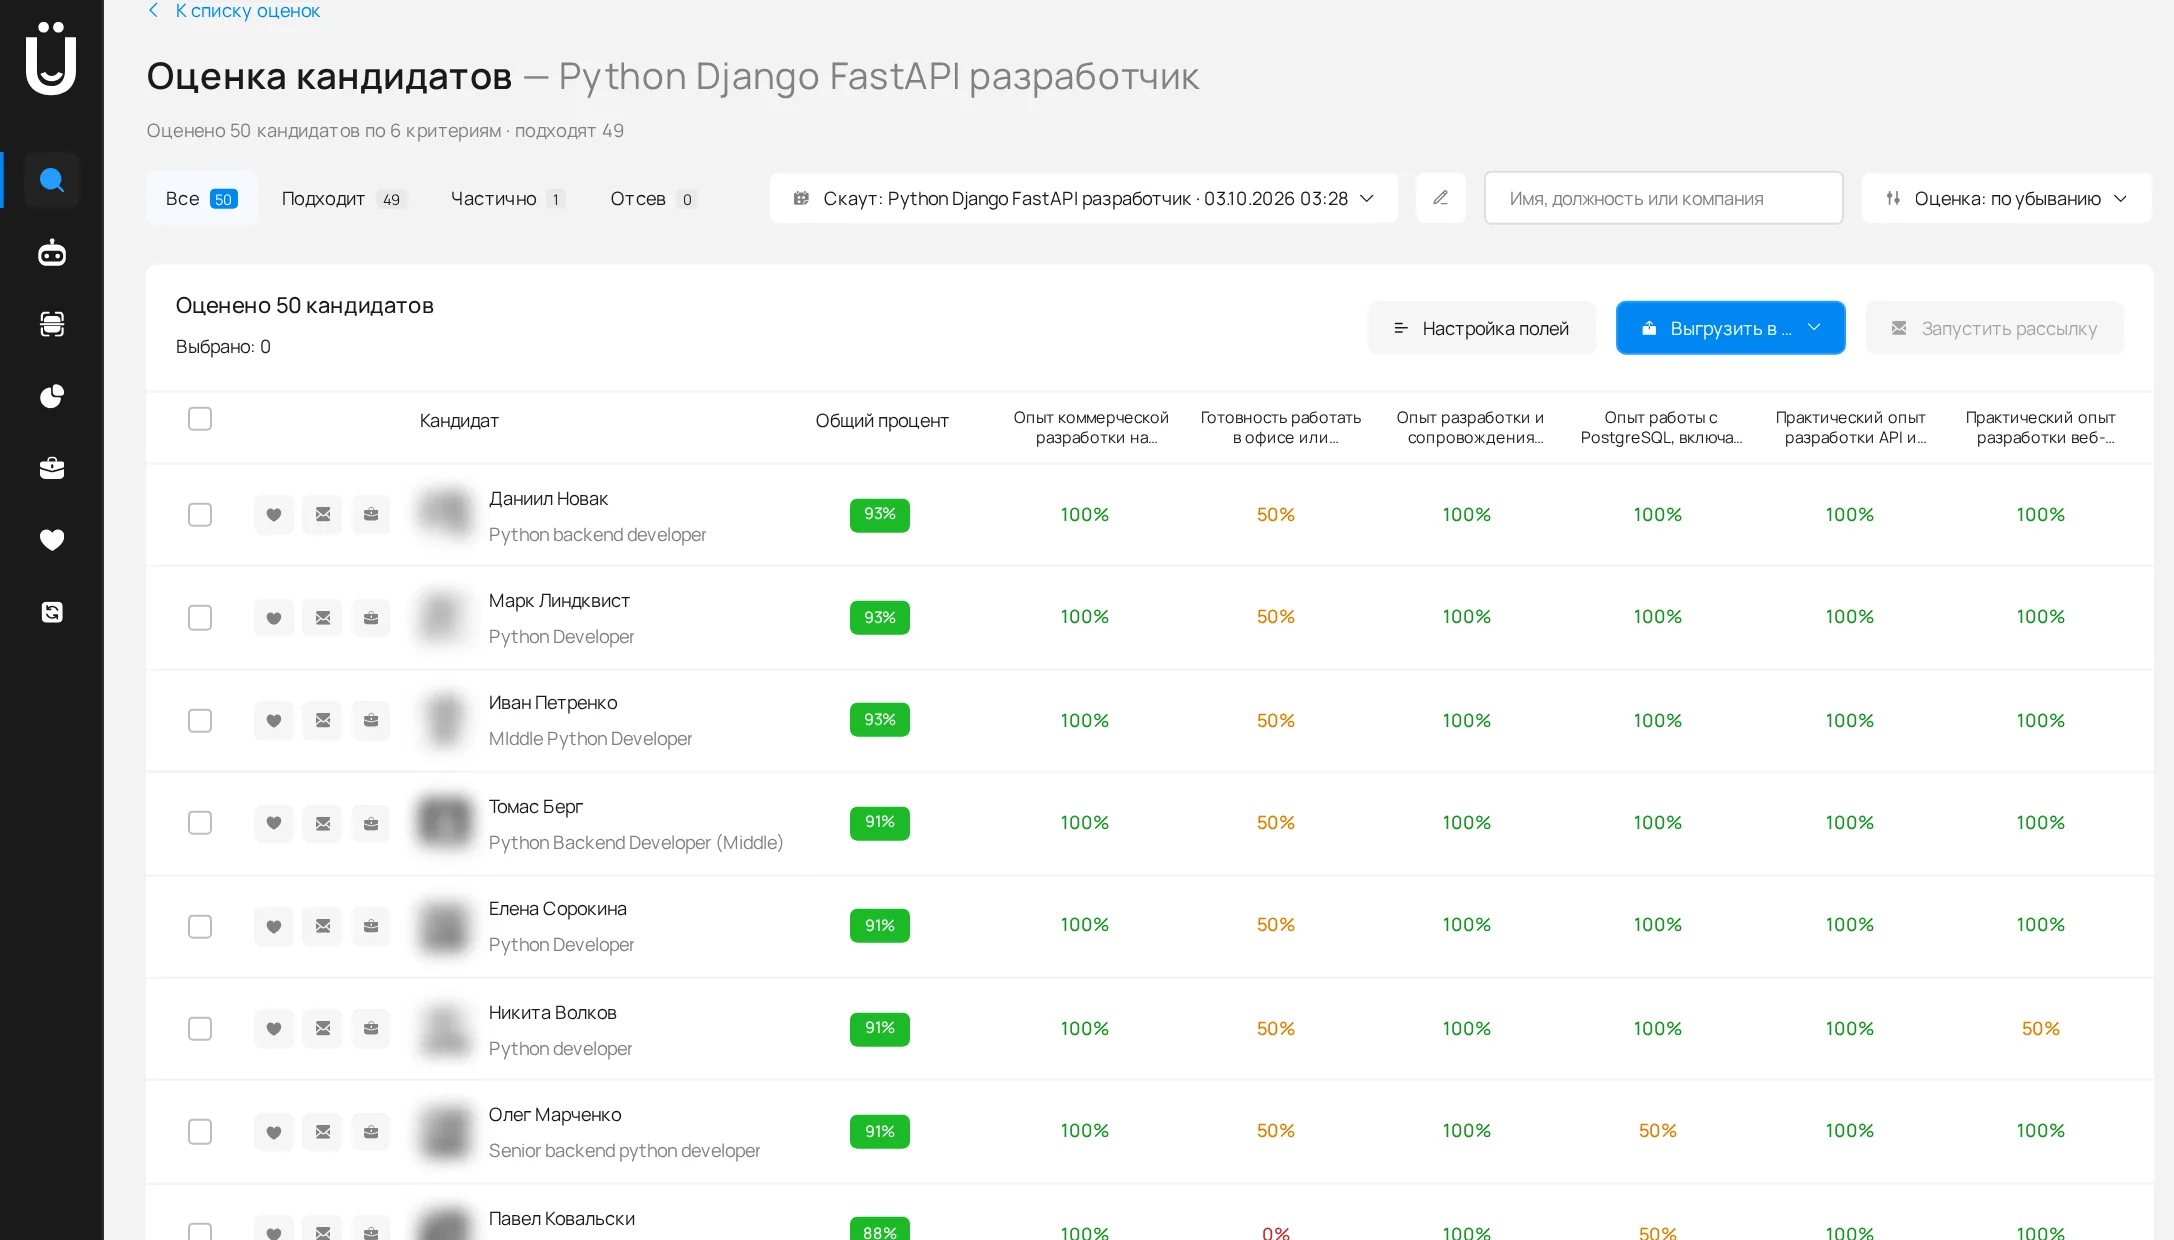The image size is (2174, 1240).
Task: Switch to the Частично tab
Action: (x=508, y=198)
